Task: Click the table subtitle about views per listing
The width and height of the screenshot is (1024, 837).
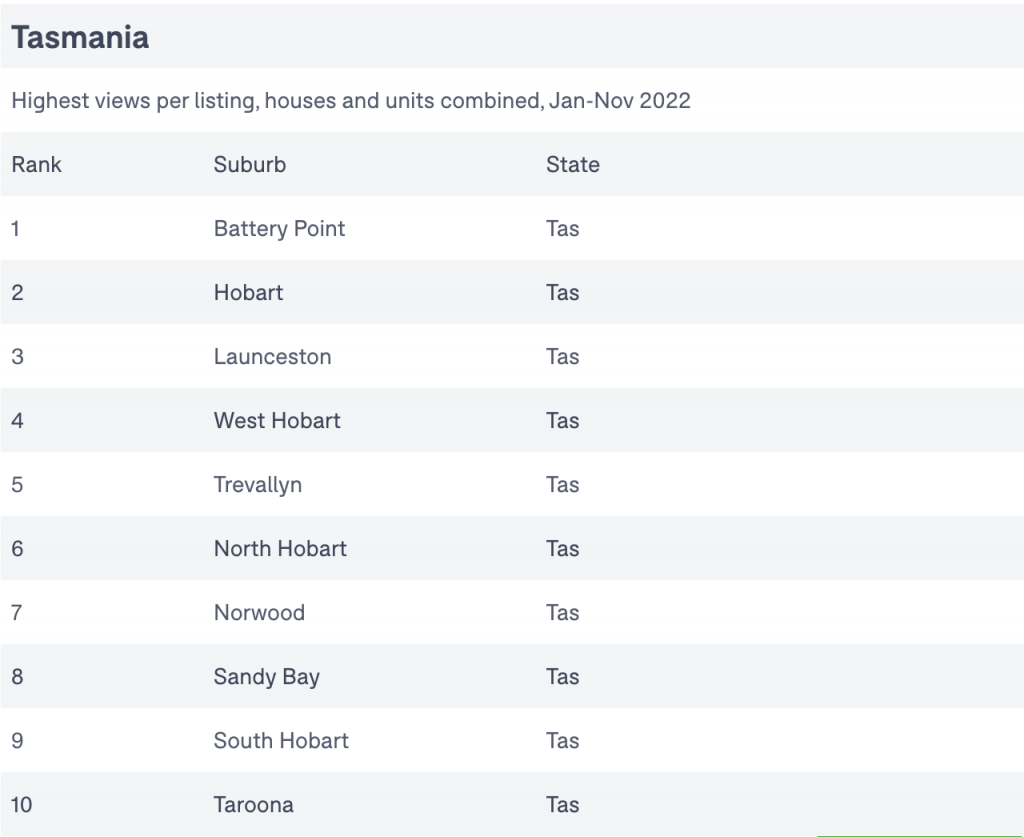Action: click(351, 101)
